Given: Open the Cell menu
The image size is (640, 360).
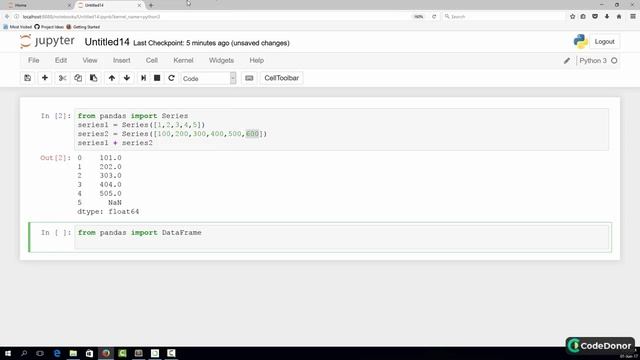Looking at the screenshot, I should 151,60.
